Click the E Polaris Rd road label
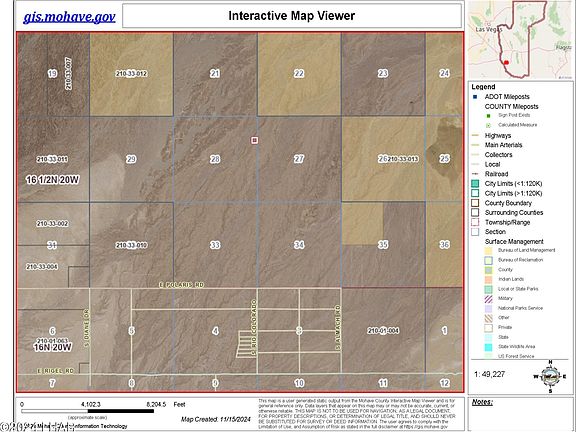 [x=181, y=285]
